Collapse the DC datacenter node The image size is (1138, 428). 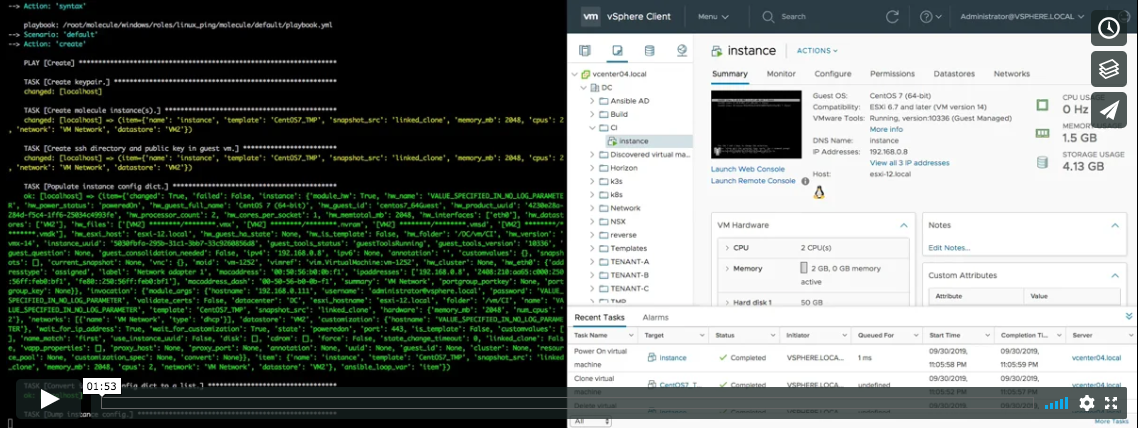click(584, 88)
